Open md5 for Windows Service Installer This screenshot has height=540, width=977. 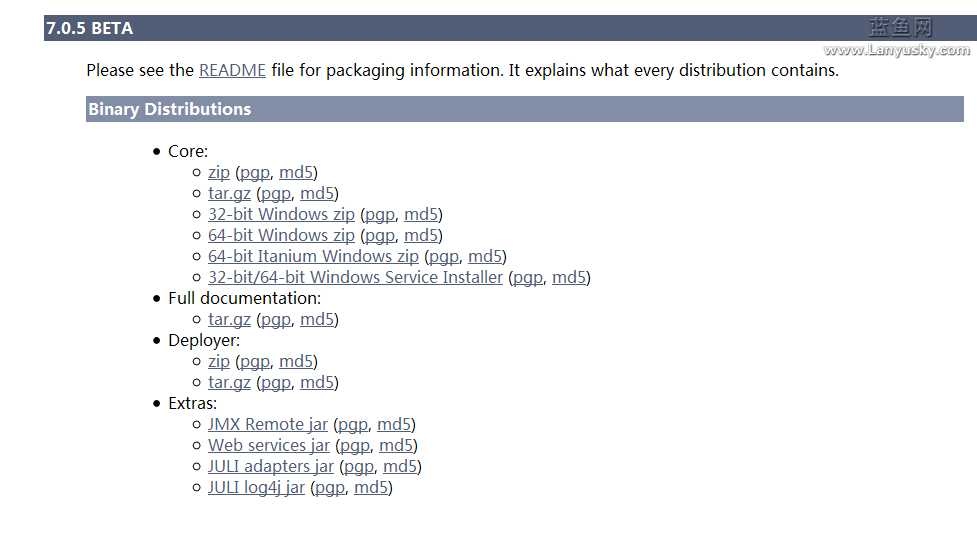[x=569, y=277]
